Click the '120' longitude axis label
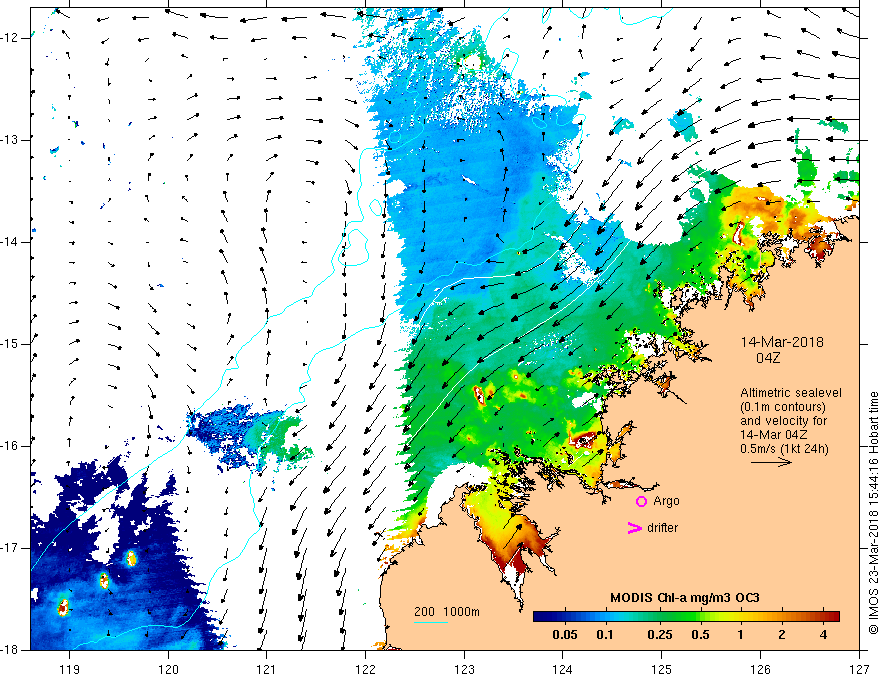 [x=168, y=669]
